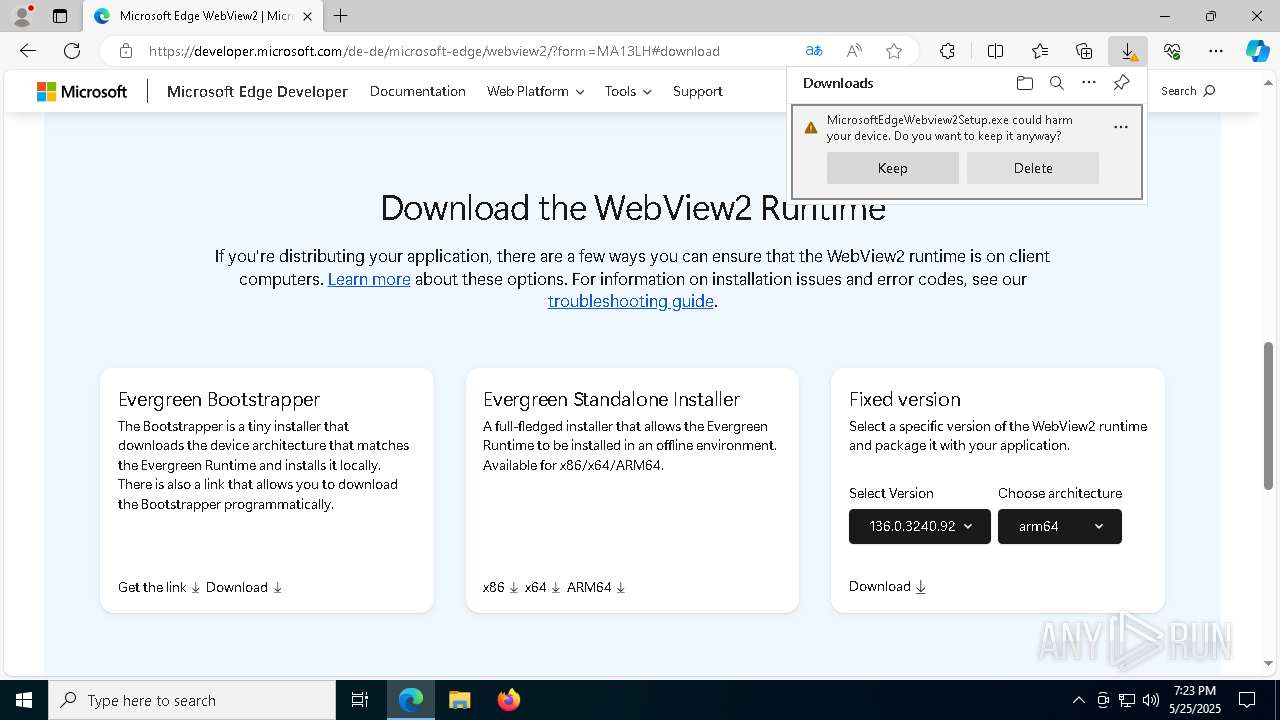Open the Favorites list
The image size is (1280, 720).
click(1040, 51)
